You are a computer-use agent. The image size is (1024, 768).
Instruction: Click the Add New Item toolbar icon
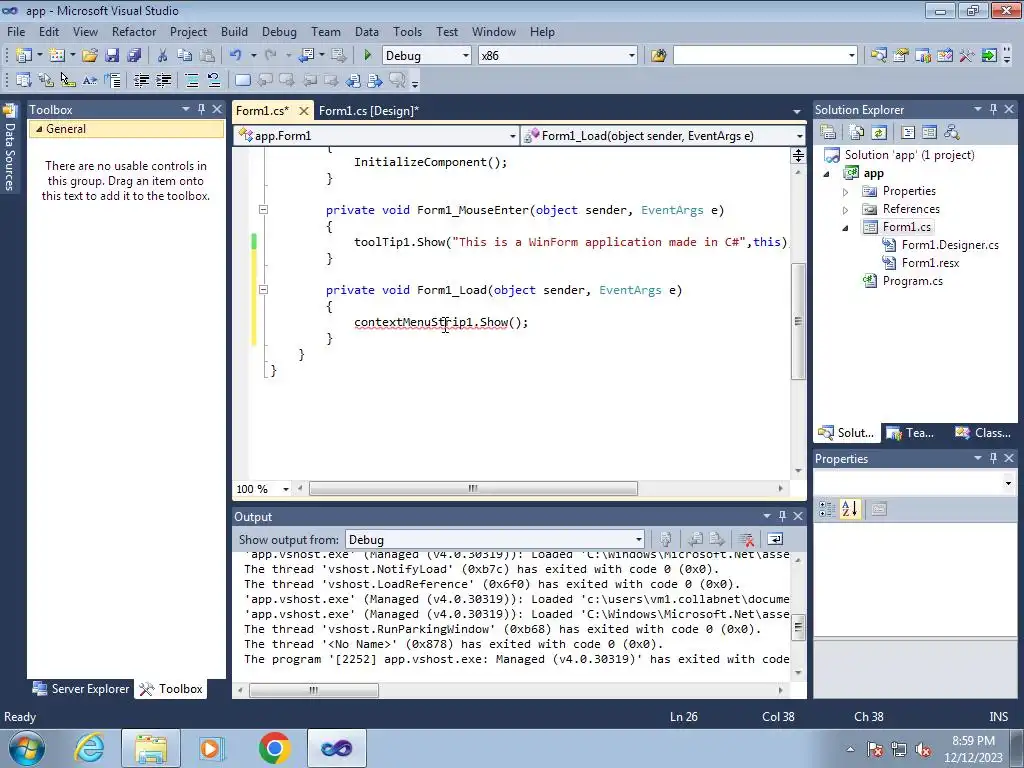(x=57, y=56)
